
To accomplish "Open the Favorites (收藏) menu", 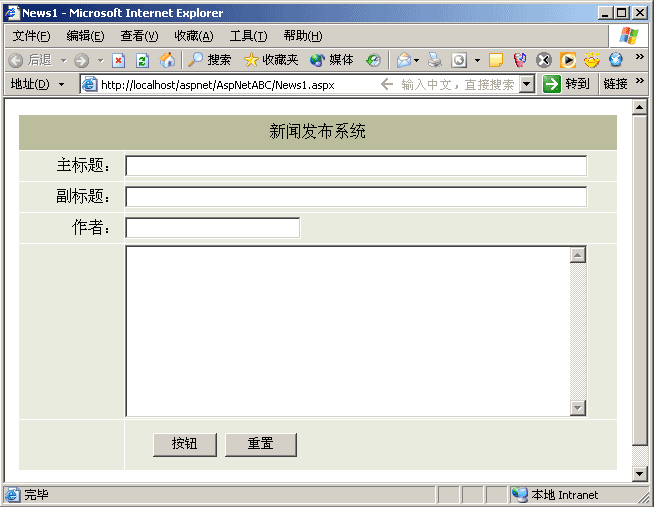I will [194, 36].
